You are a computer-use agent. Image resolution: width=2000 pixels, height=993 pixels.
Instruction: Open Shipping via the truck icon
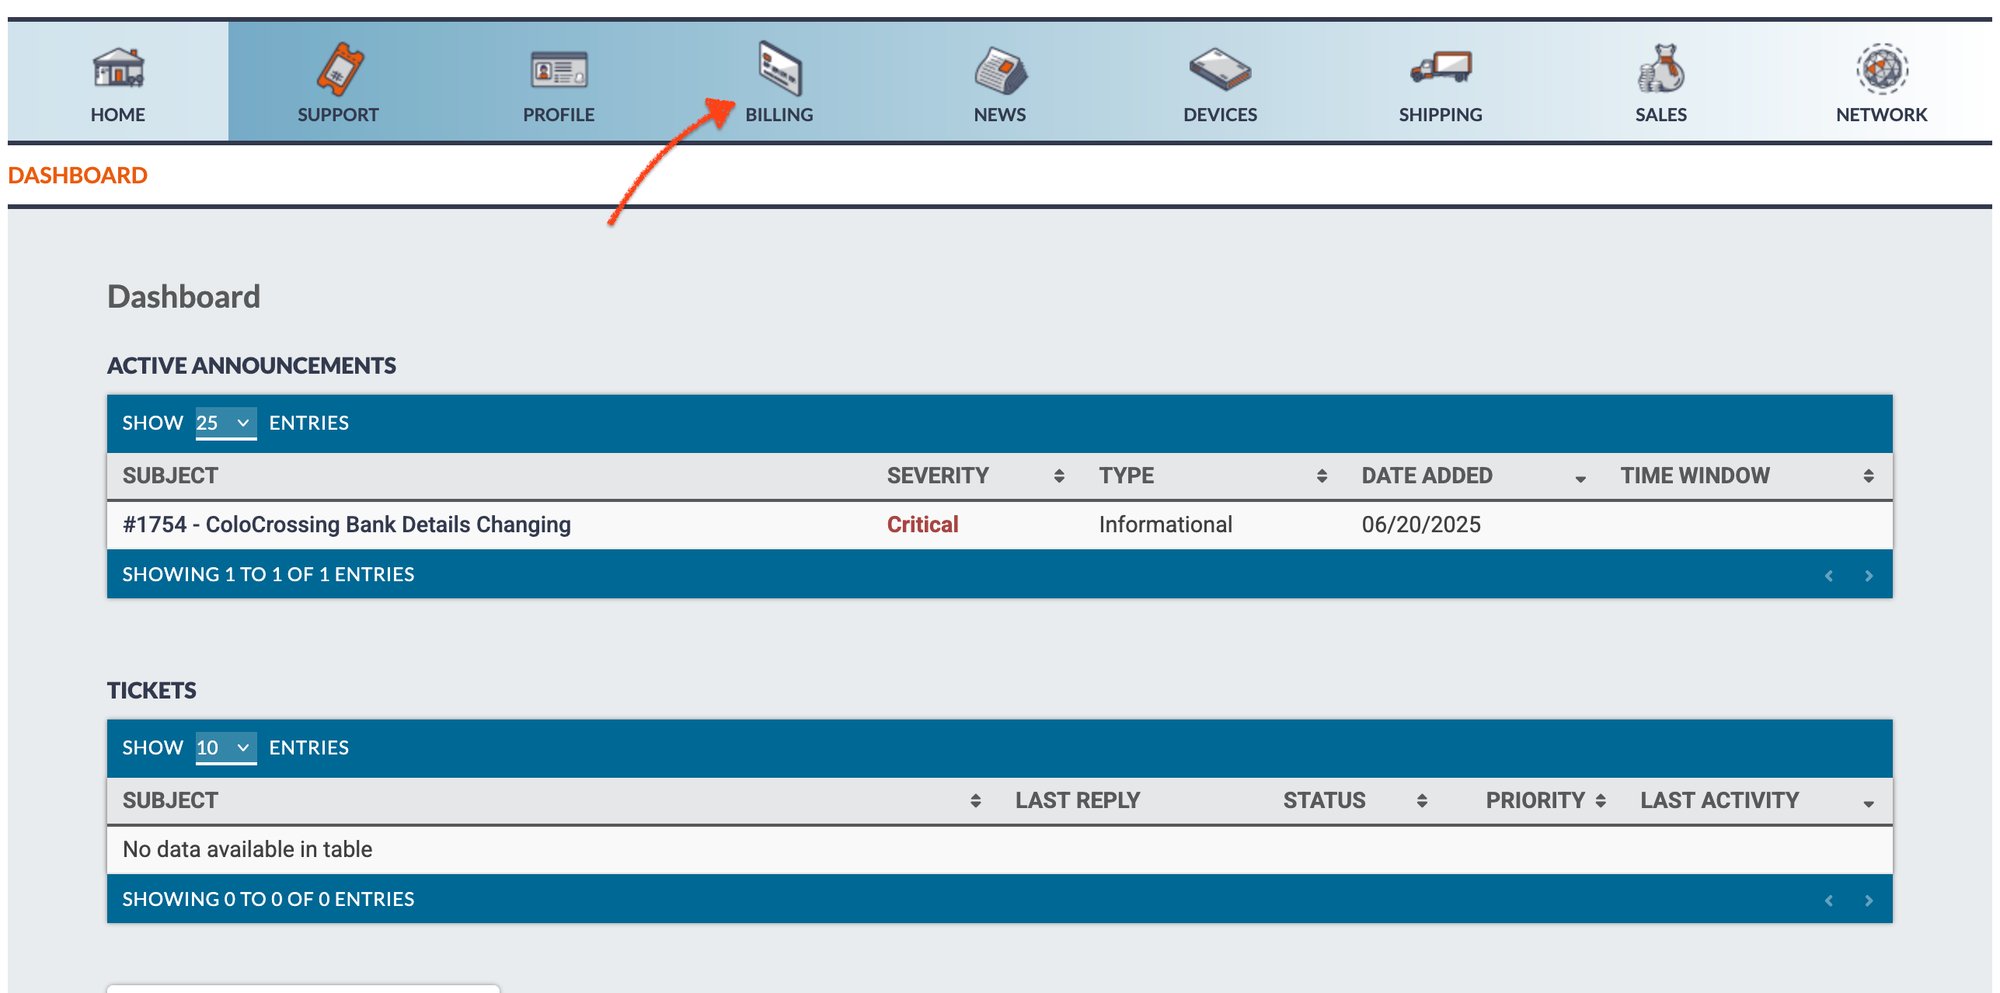(1441, 68)
